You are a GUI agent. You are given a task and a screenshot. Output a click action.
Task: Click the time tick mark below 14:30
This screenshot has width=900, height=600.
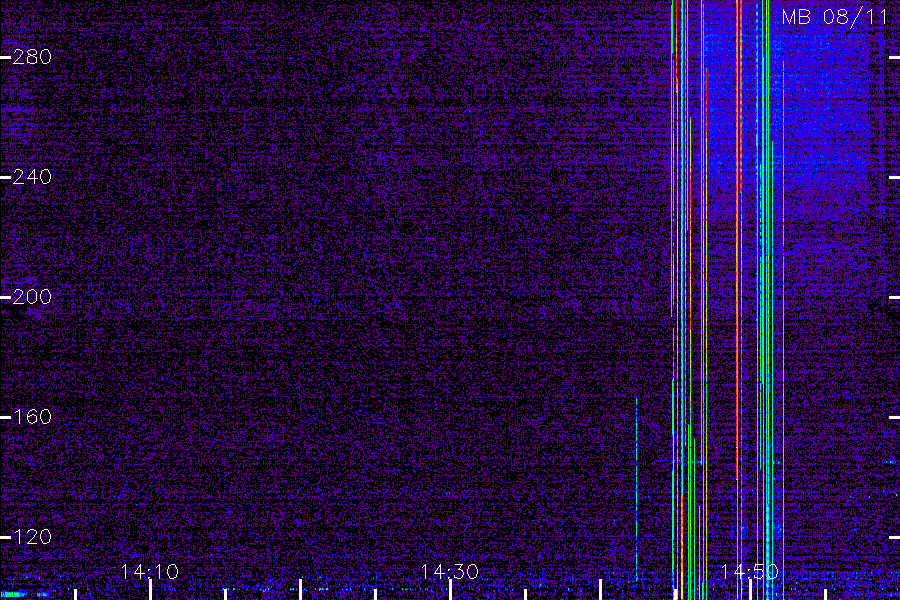click(x=451, y=590)
